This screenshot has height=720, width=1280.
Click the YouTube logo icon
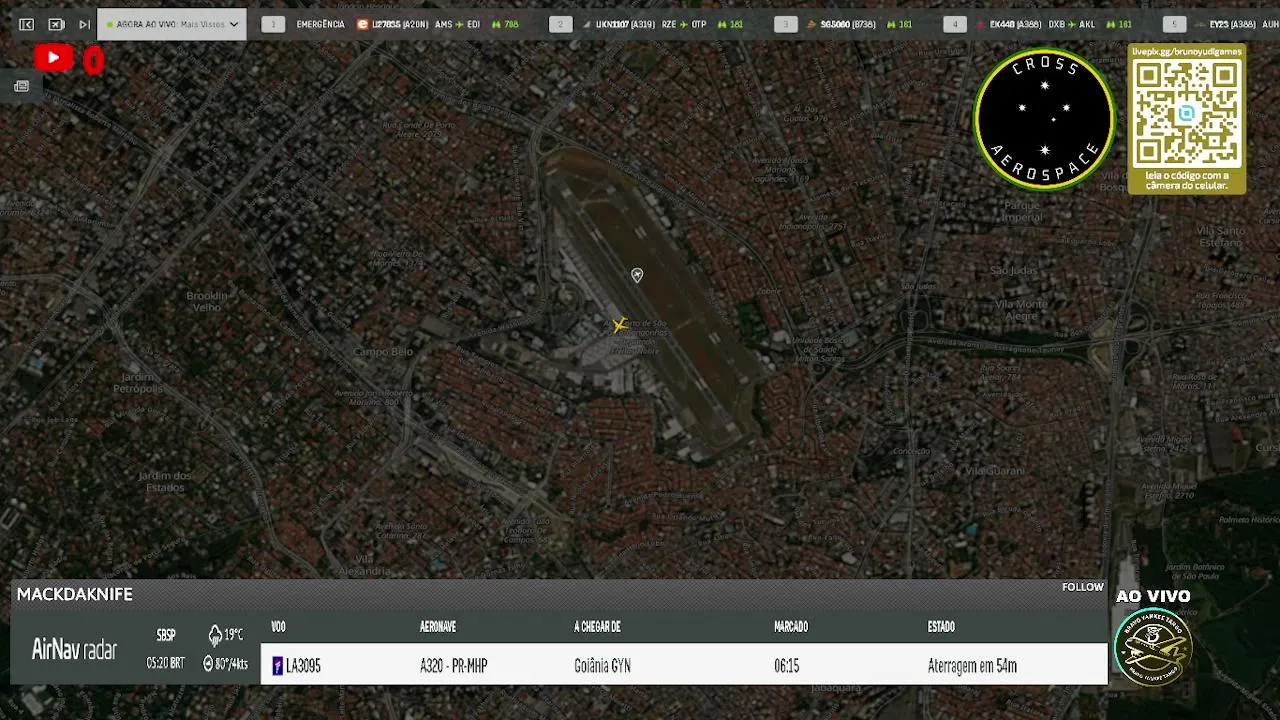53,59
